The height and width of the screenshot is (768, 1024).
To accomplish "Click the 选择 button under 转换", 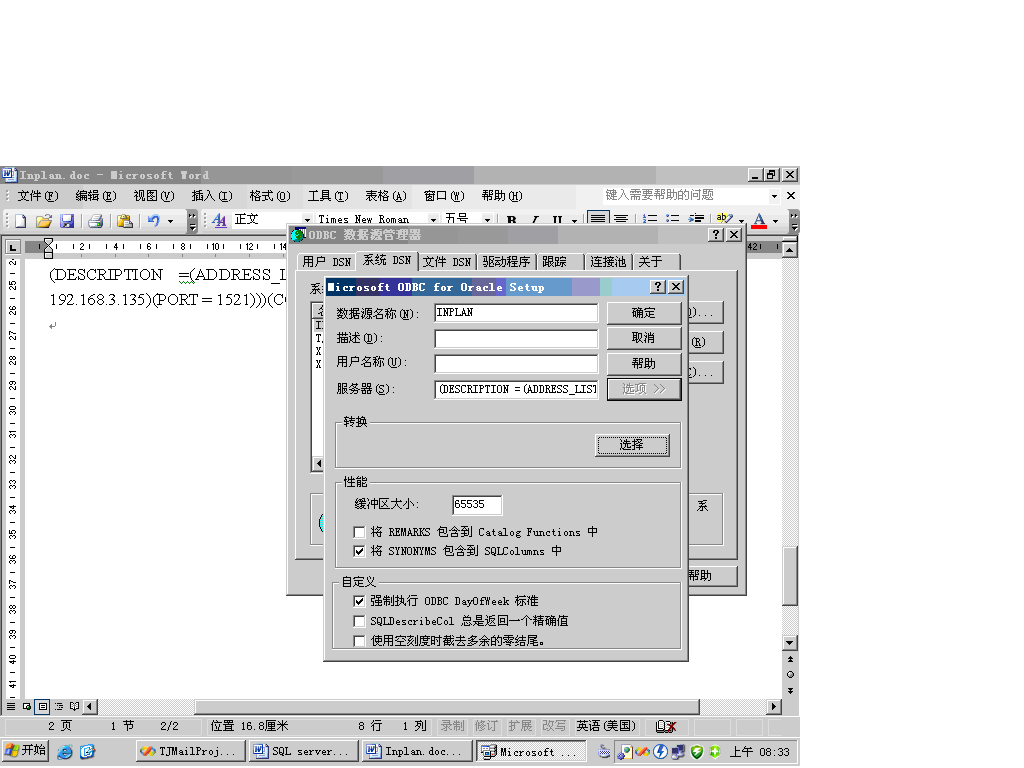I will coord(632,443).
